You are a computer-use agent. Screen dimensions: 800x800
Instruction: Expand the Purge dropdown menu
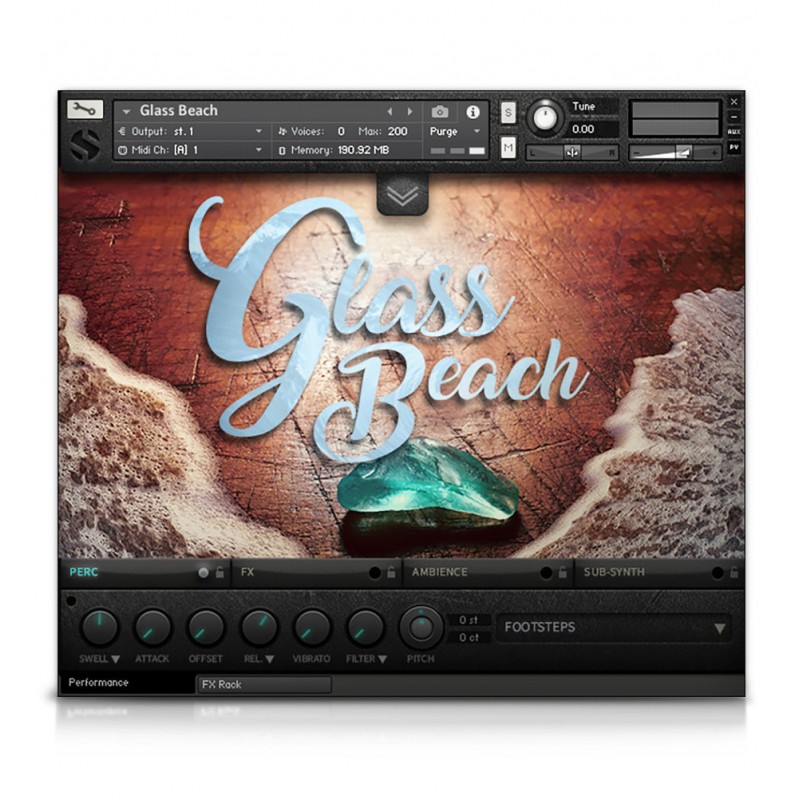pyautogui.click(x=455, y=131)
